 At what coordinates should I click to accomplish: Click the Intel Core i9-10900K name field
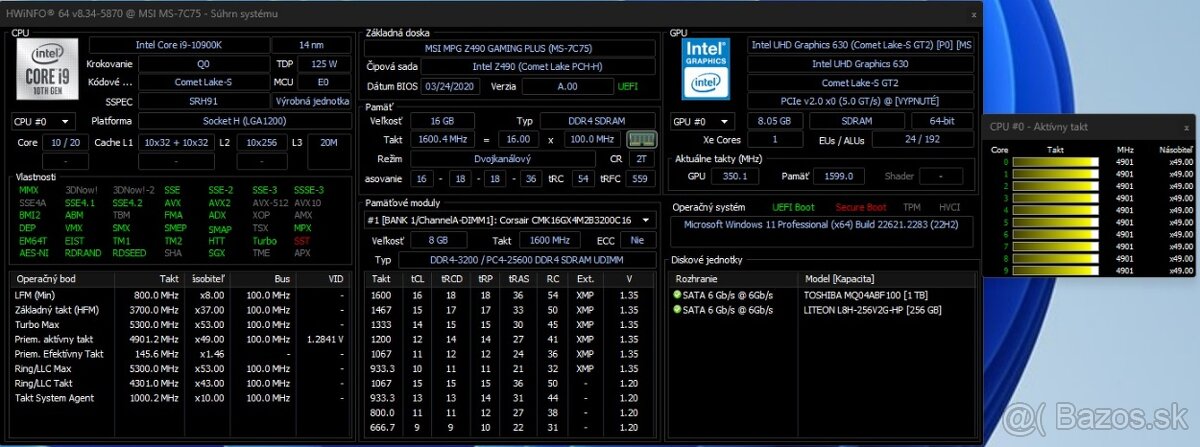point(179,45)
